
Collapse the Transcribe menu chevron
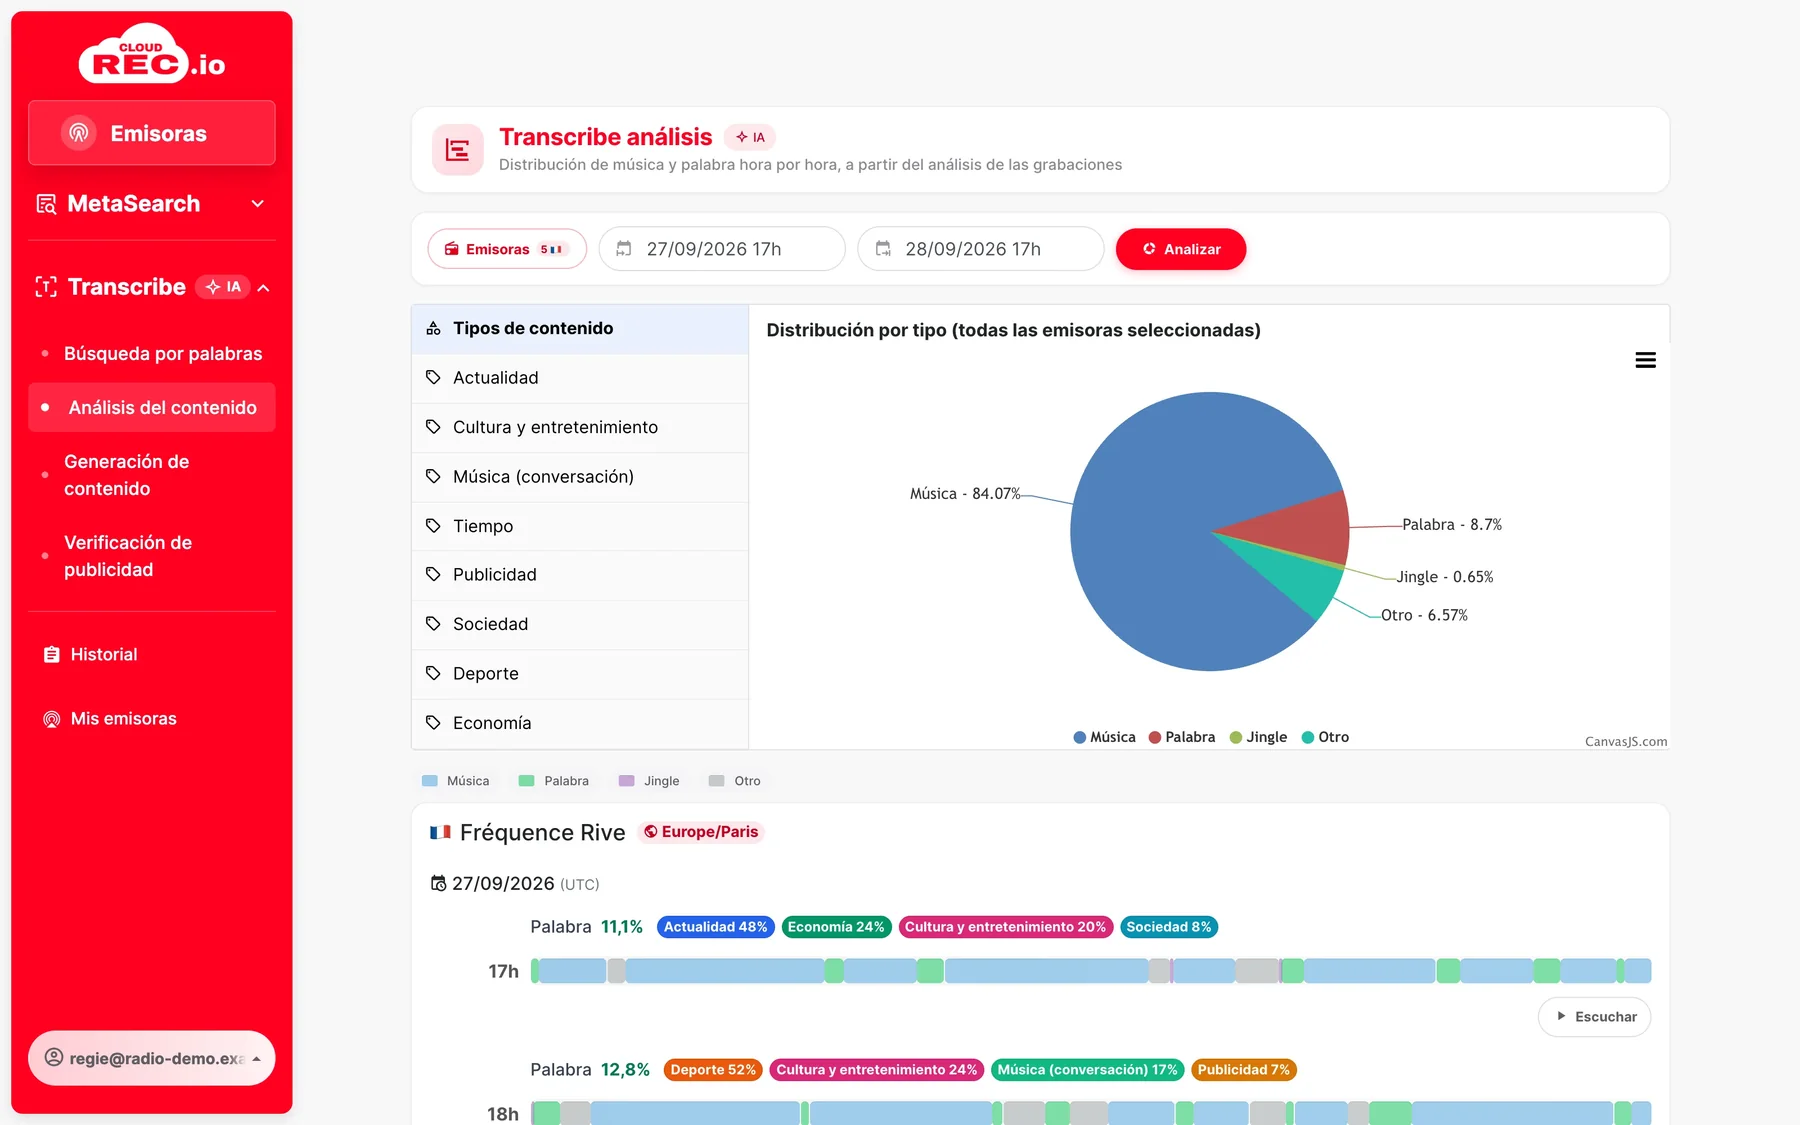click(264, 288)
